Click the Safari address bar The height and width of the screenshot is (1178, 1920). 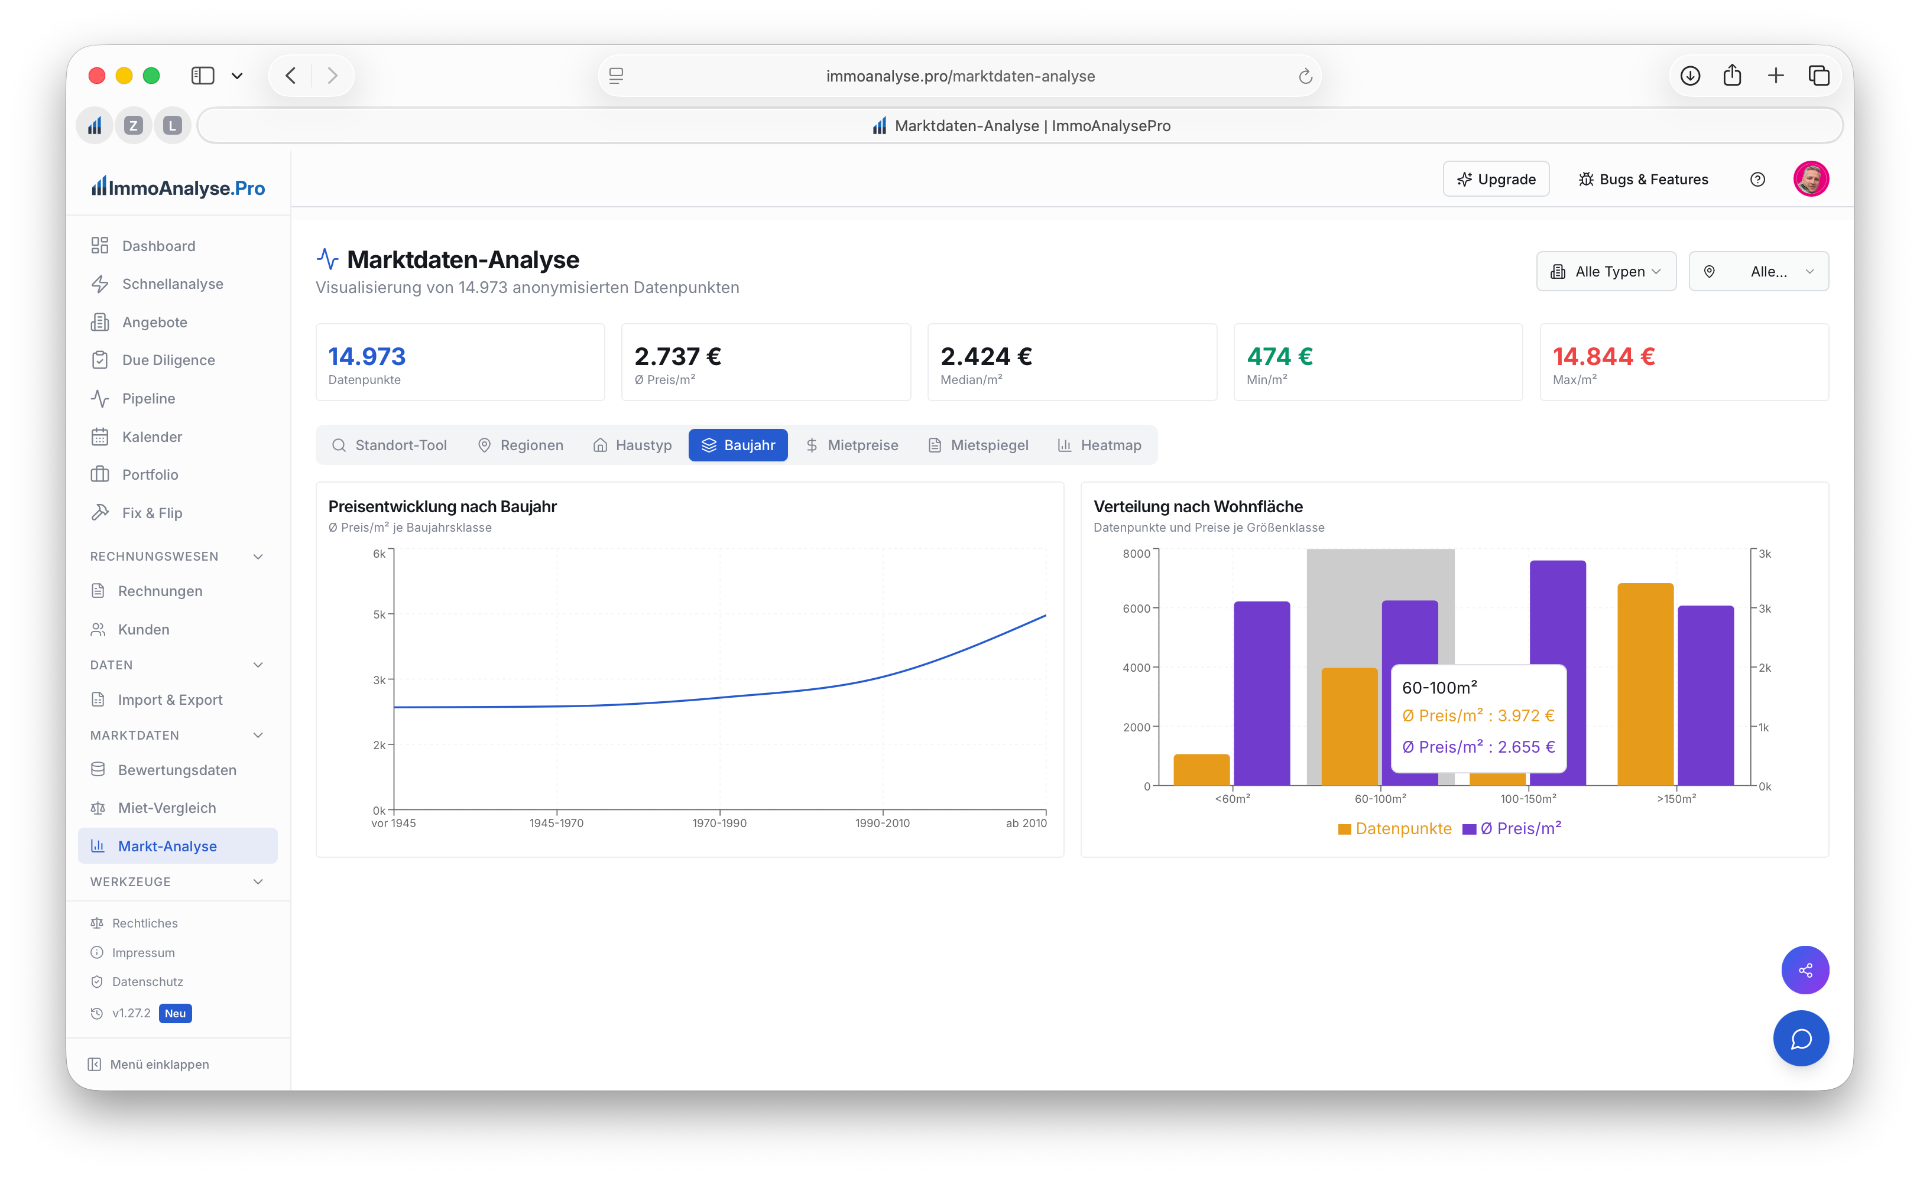960,76
